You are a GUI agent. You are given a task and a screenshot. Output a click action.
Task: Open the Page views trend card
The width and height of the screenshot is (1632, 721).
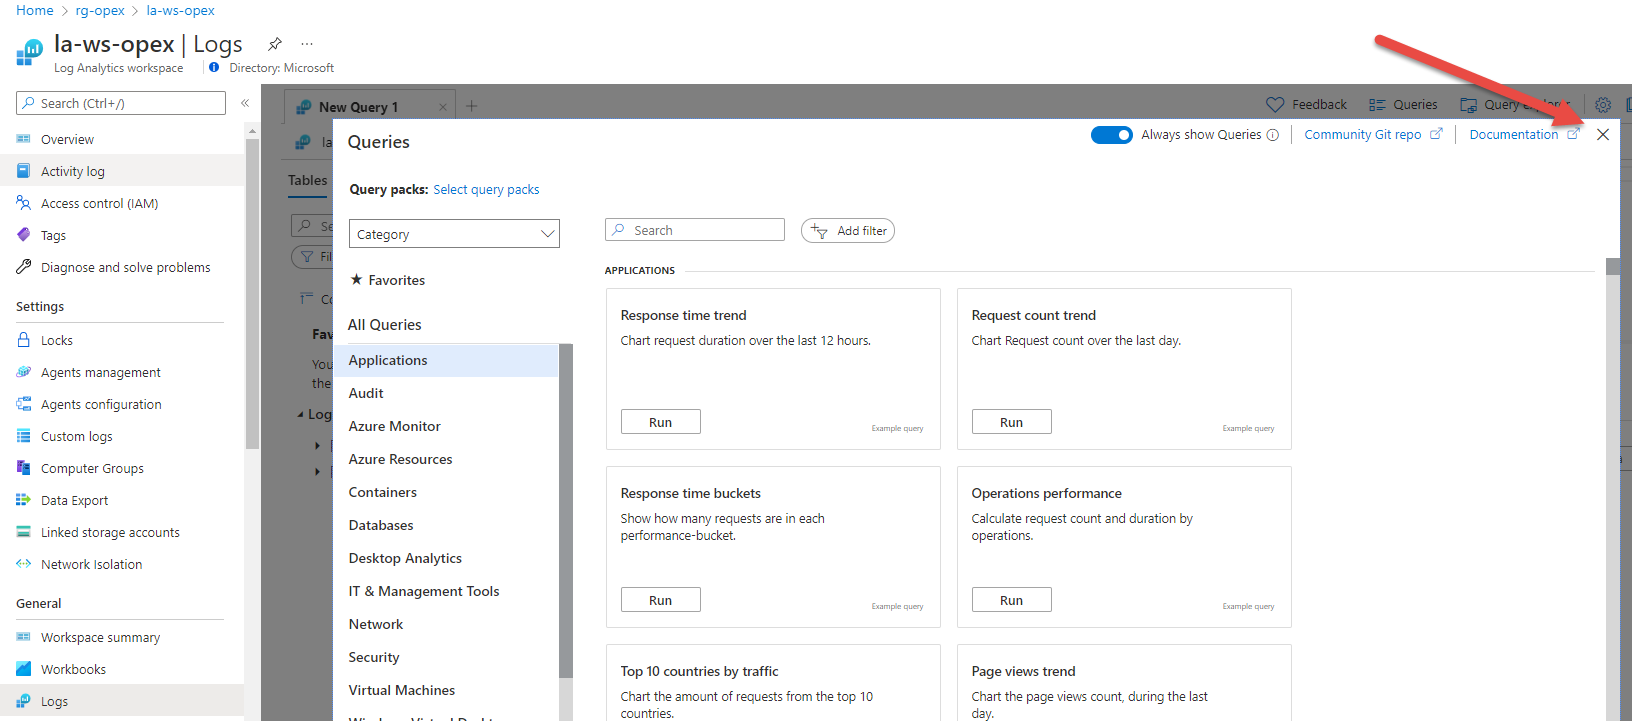1124,683
